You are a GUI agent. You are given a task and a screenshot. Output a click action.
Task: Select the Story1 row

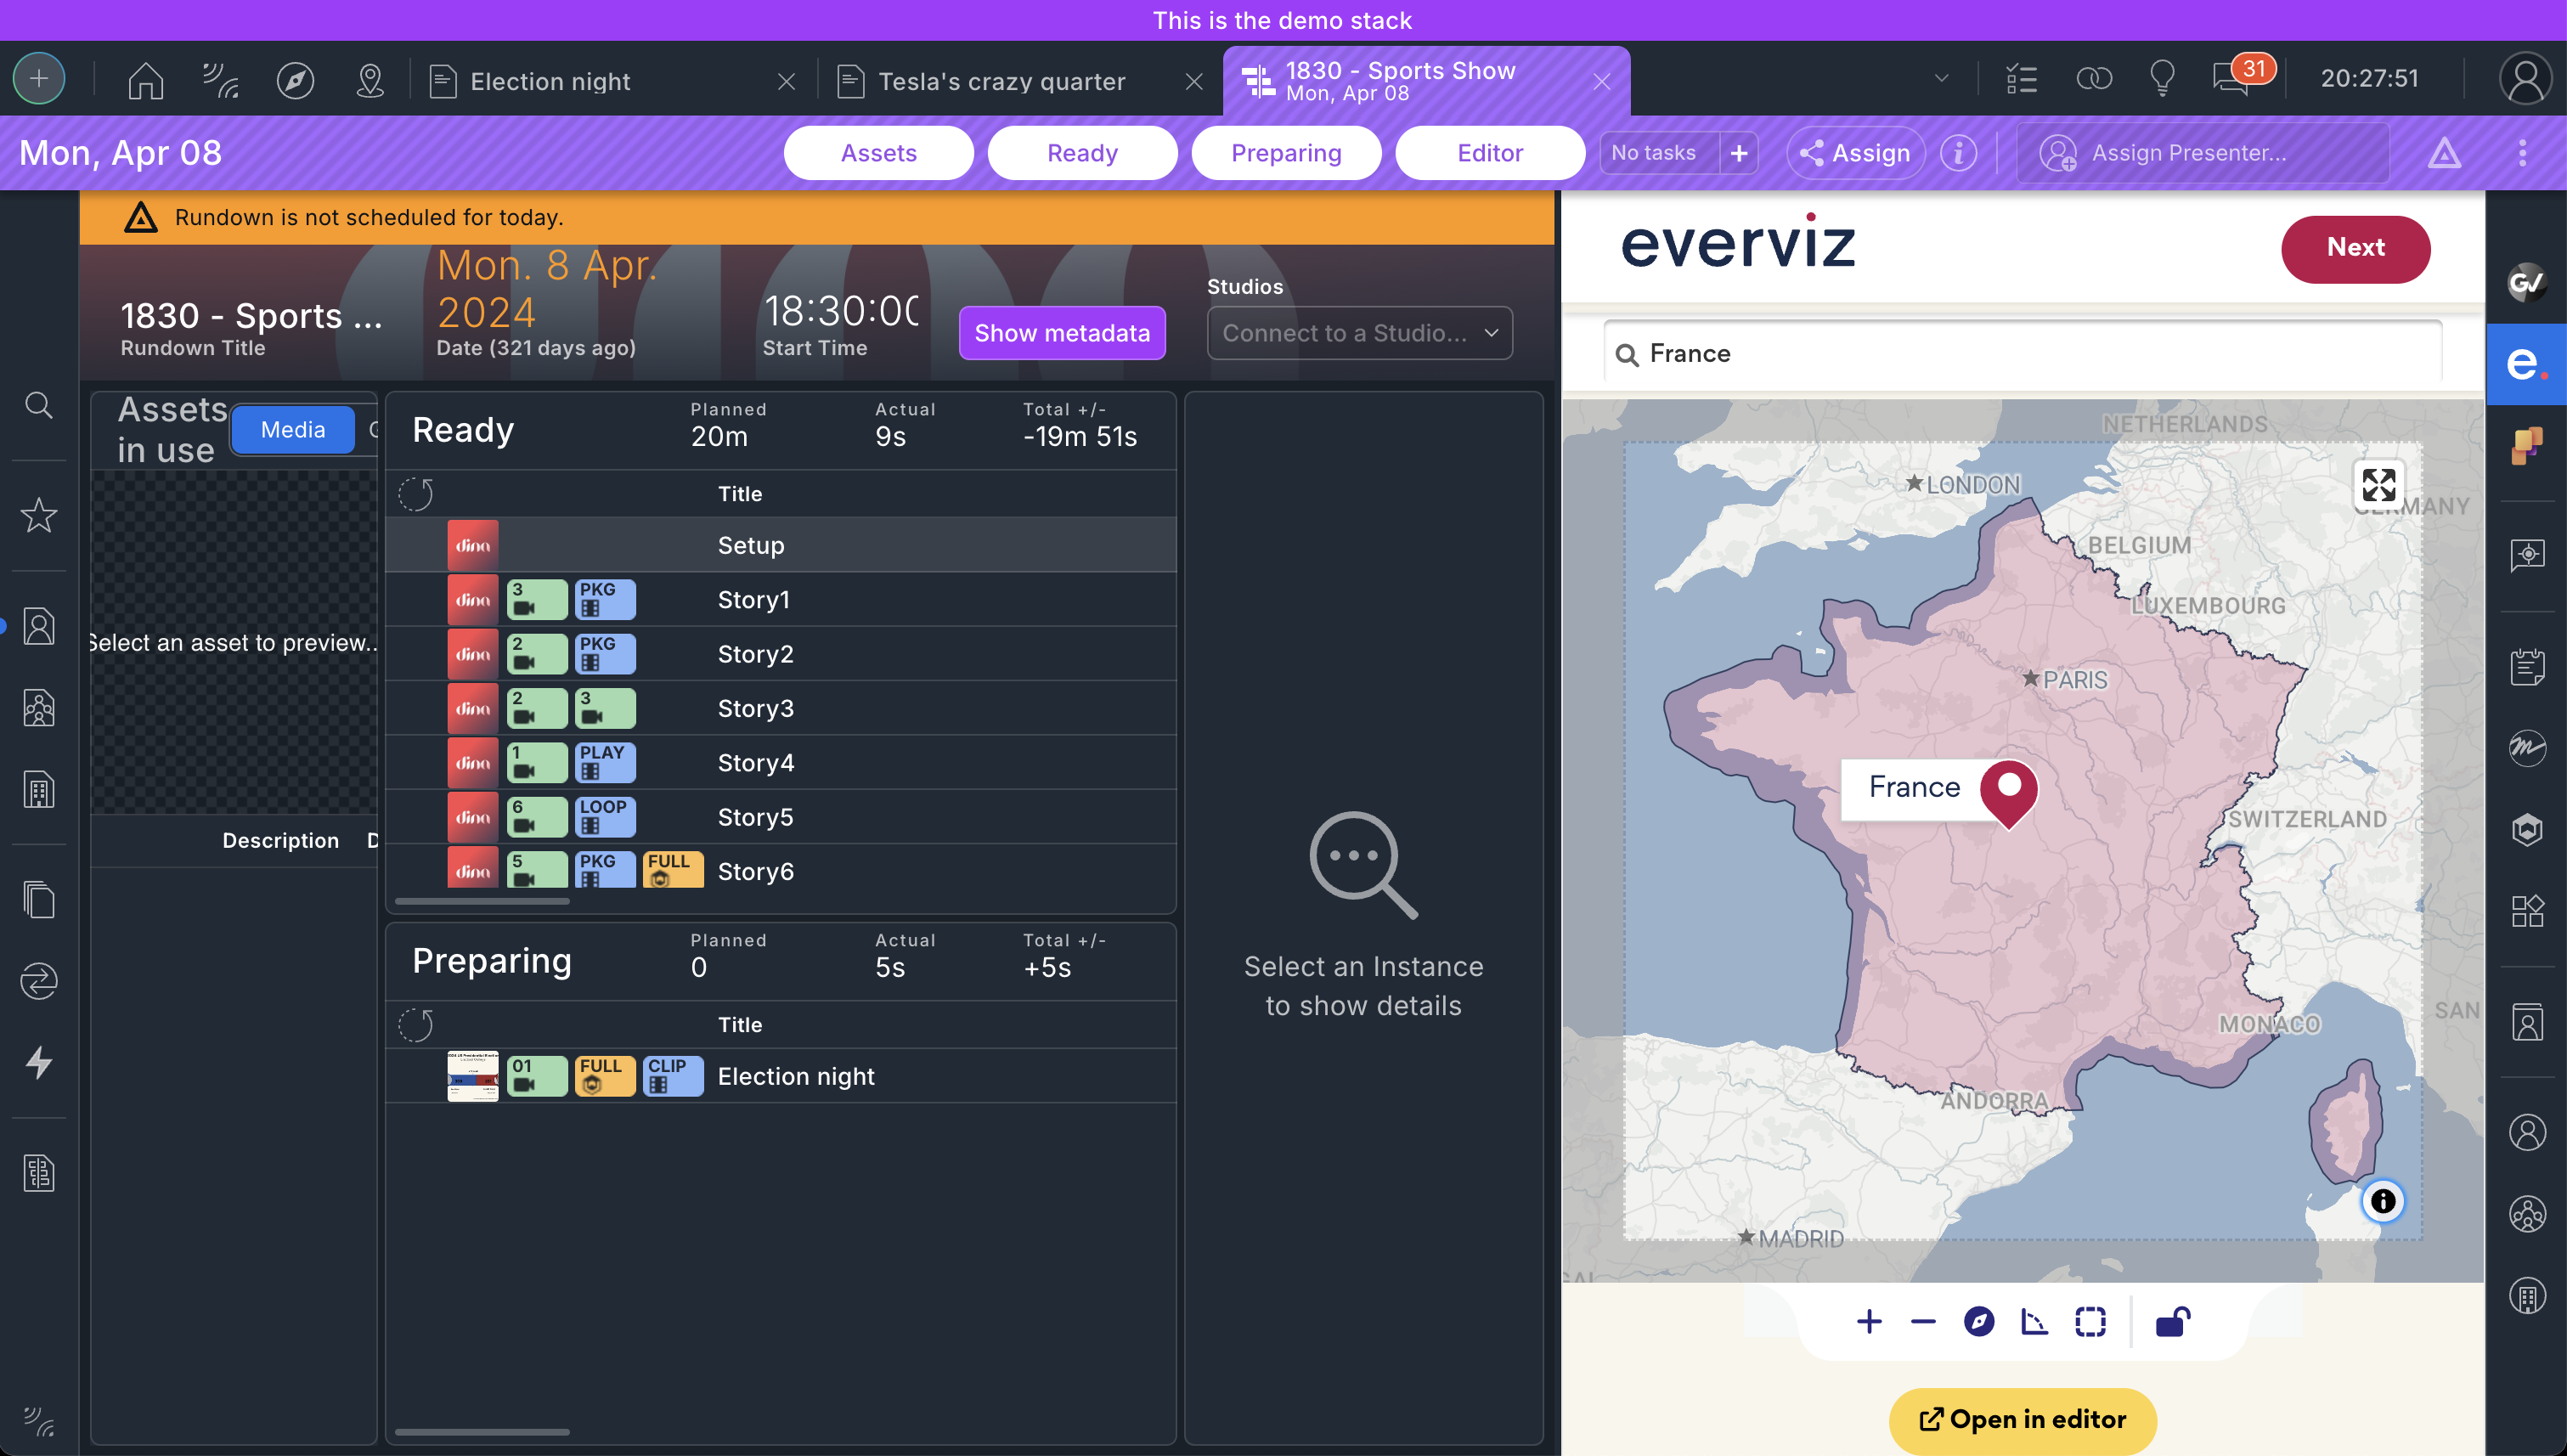tap(781, 600)
